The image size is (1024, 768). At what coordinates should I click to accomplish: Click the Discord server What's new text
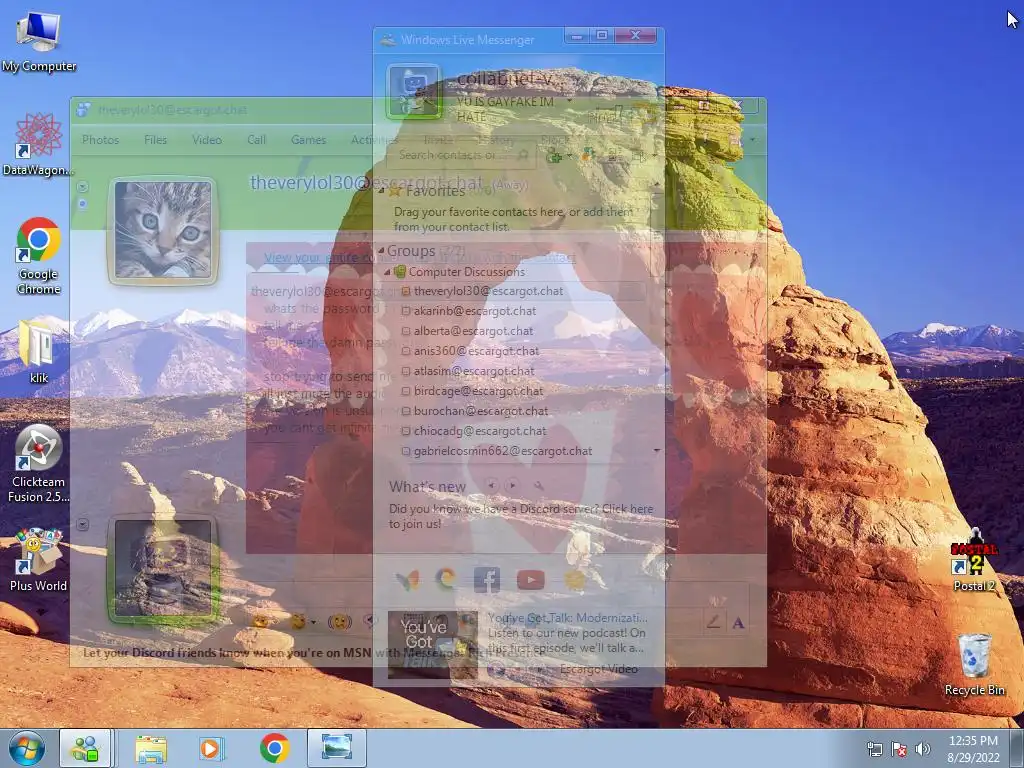[x=520, y=516]
